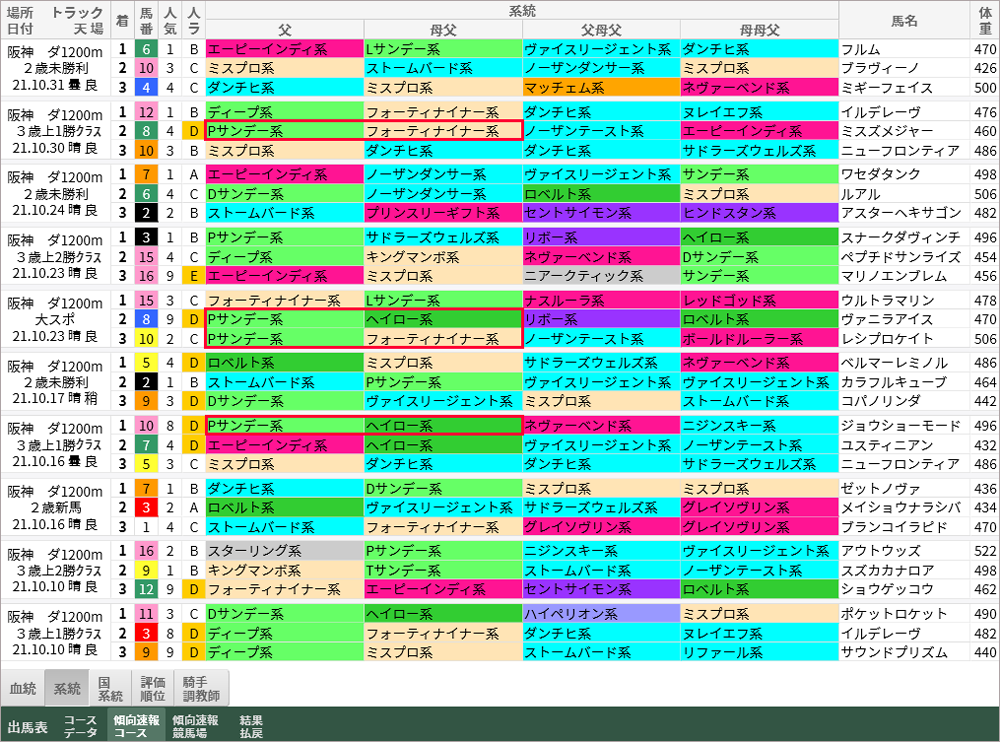Open the 国系統 tab
Screen dimensions: 1000x742
pyautogui.click(x=110, y=688)
